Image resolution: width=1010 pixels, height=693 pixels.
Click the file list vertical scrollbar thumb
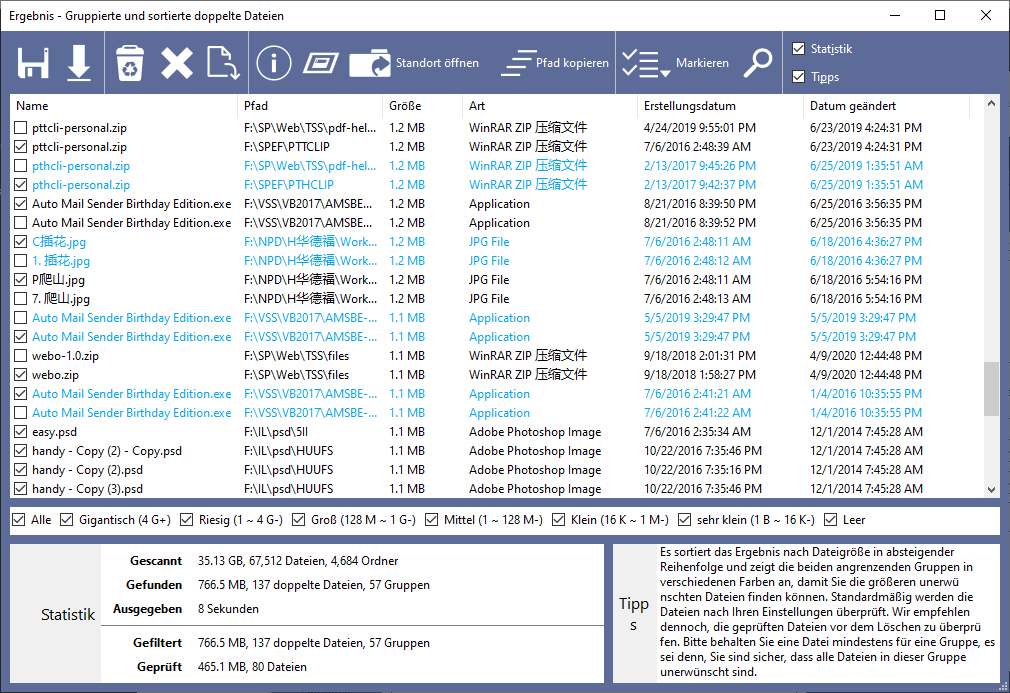(x=991, y=390)
